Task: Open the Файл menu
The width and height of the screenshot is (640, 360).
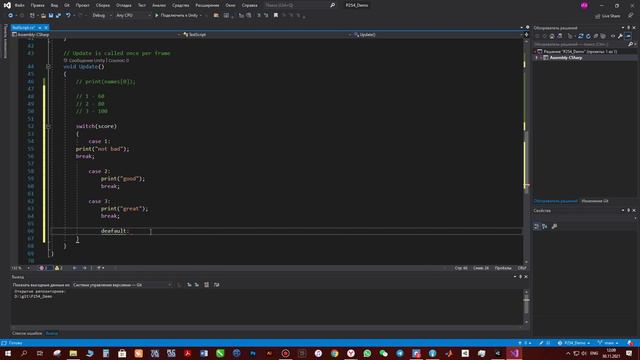Action: coord(20,5)
